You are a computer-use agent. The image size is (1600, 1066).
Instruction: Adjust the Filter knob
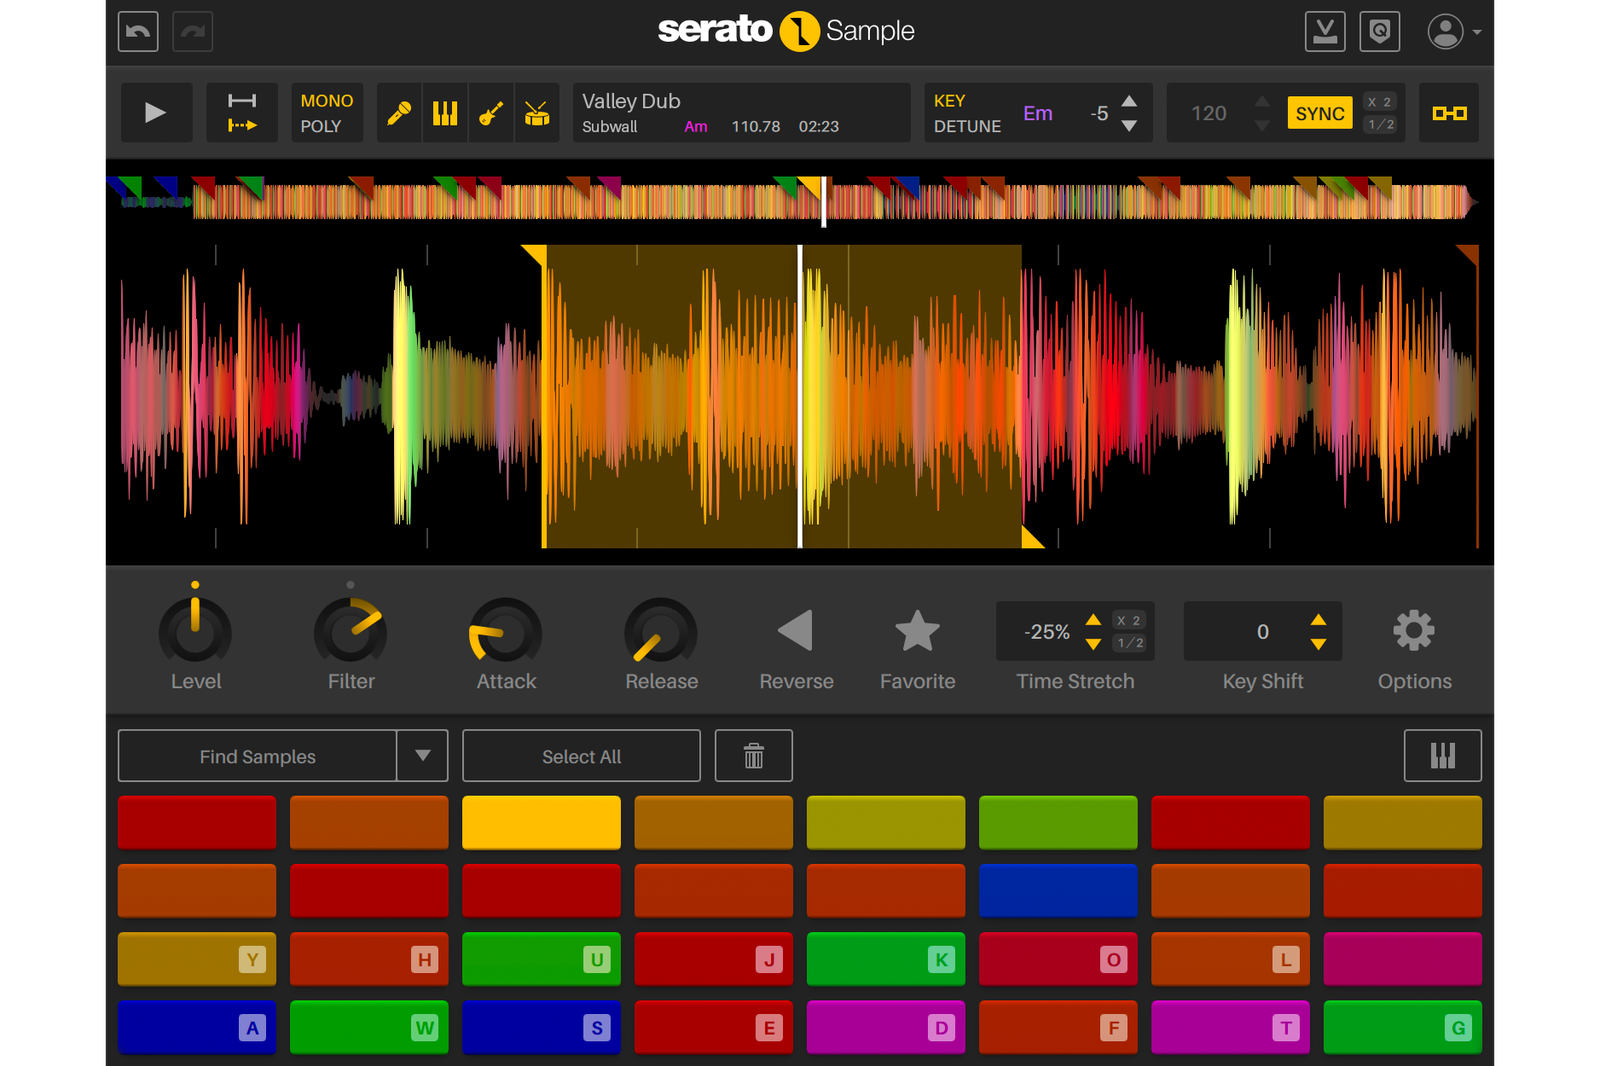click(350, 632)
